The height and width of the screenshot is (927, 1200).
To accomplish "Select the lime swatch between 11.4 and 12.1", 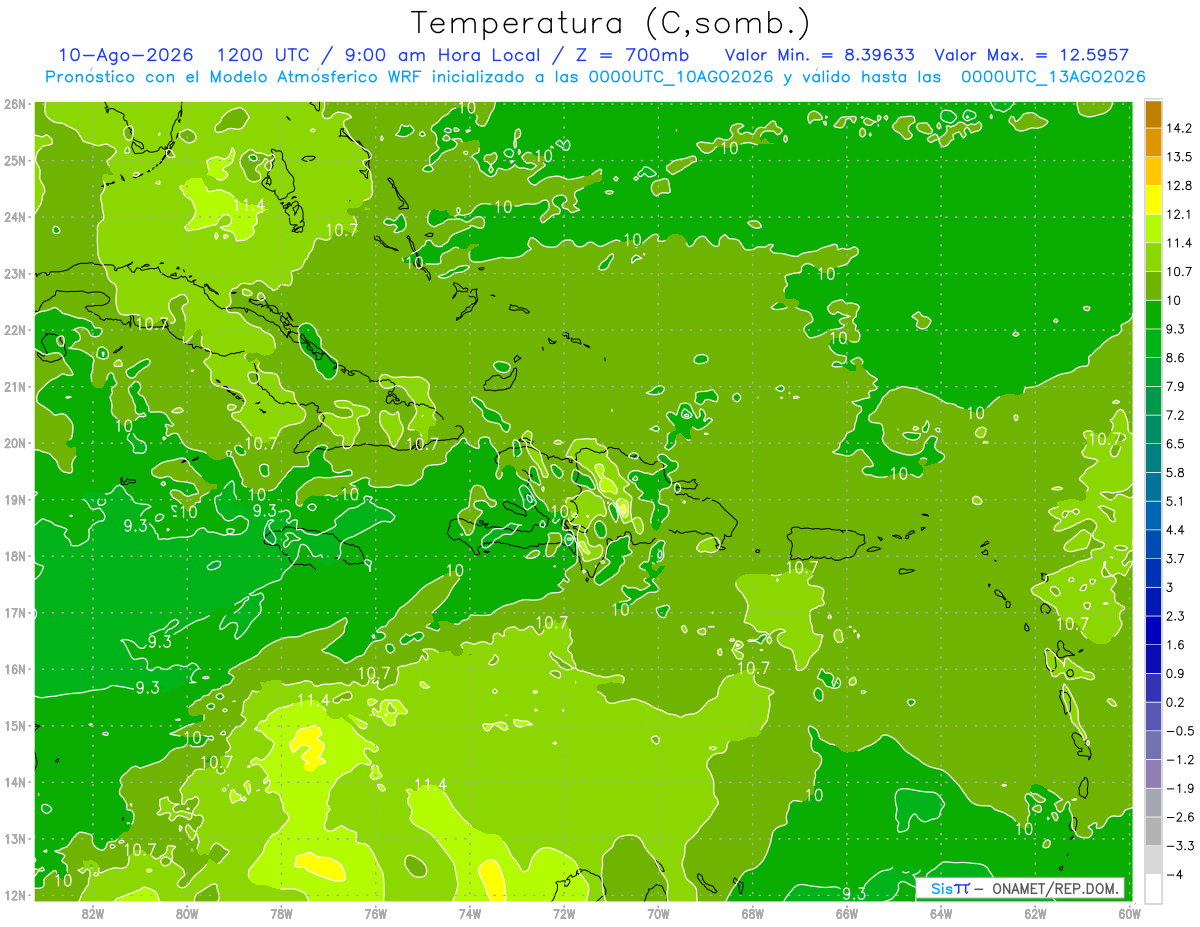I will 1153,228.
